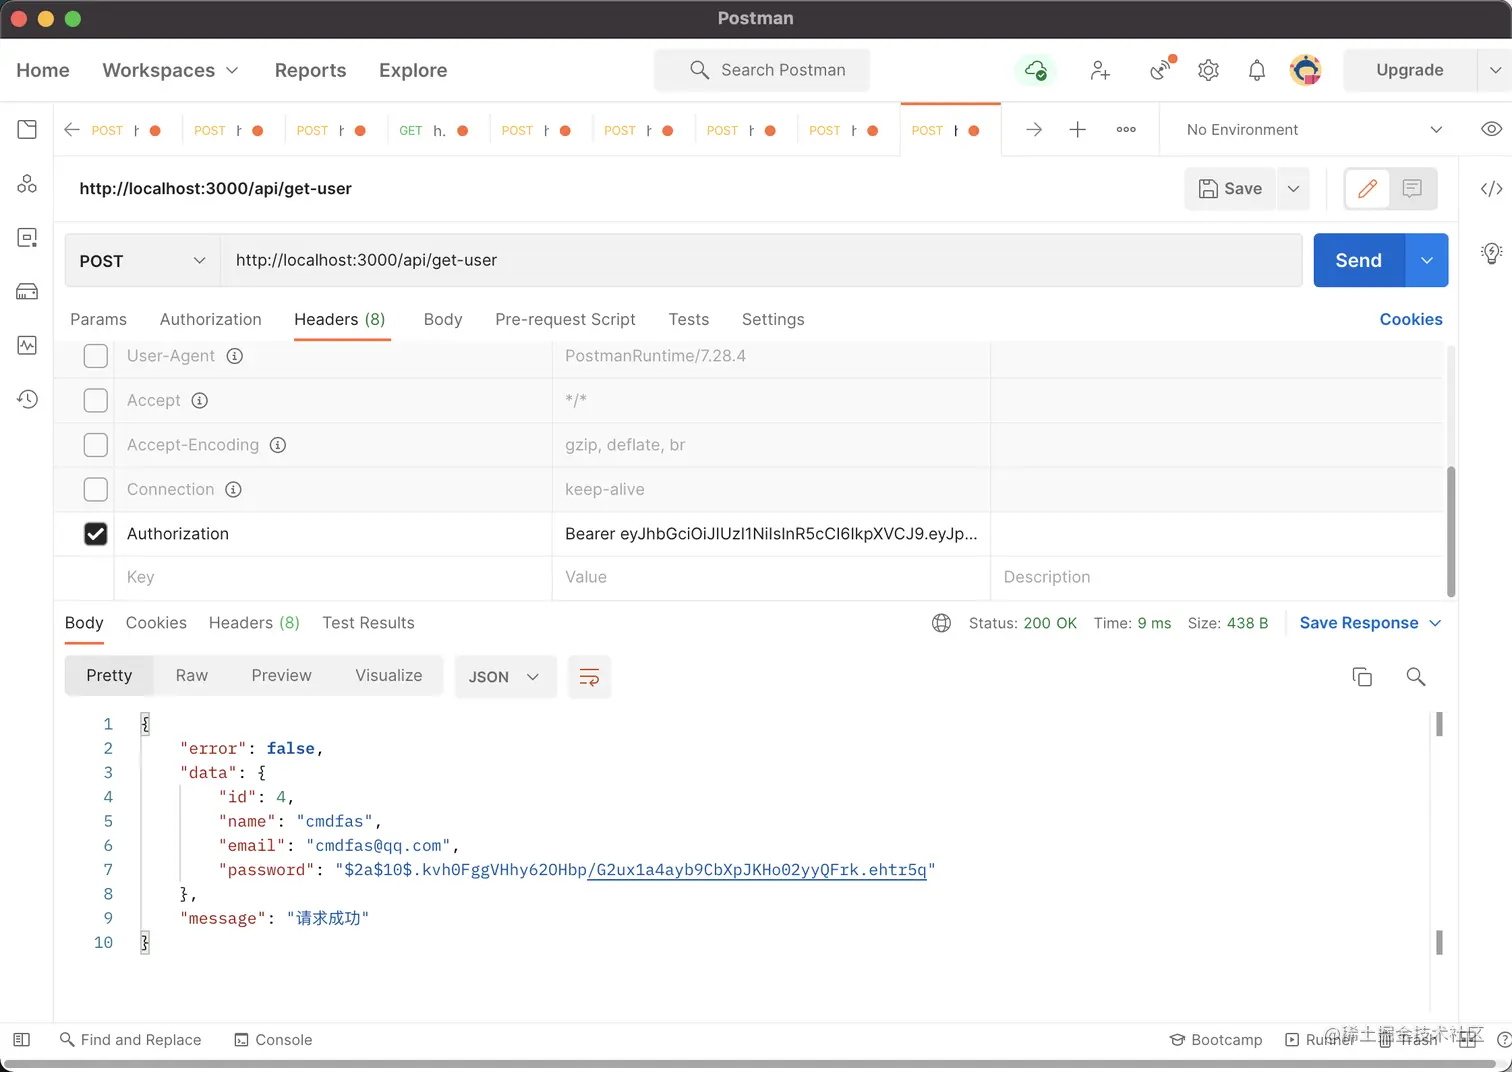The height and width of the screenshot is (1072, 1512).
Task: Click the comments icon
Action: click(1412, 188)
